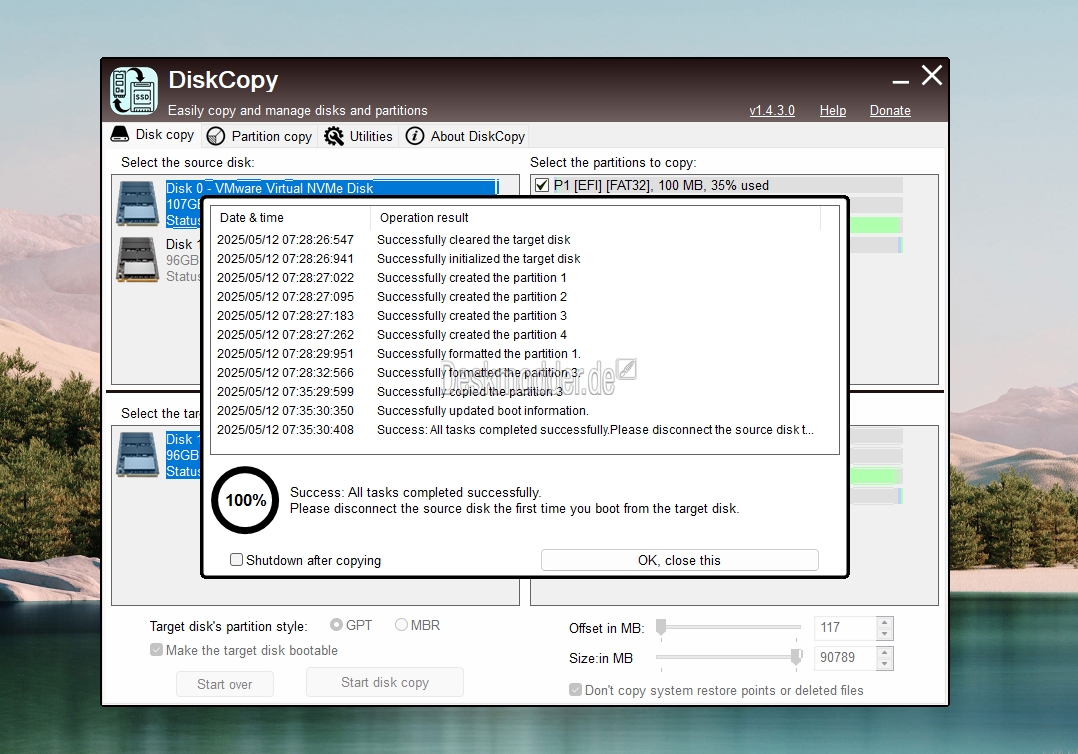Image resolution: width=1078 pixels, height=754 pixels.
Task: Click the About DiskCopy info icon
Action: (x=415, y=136)
